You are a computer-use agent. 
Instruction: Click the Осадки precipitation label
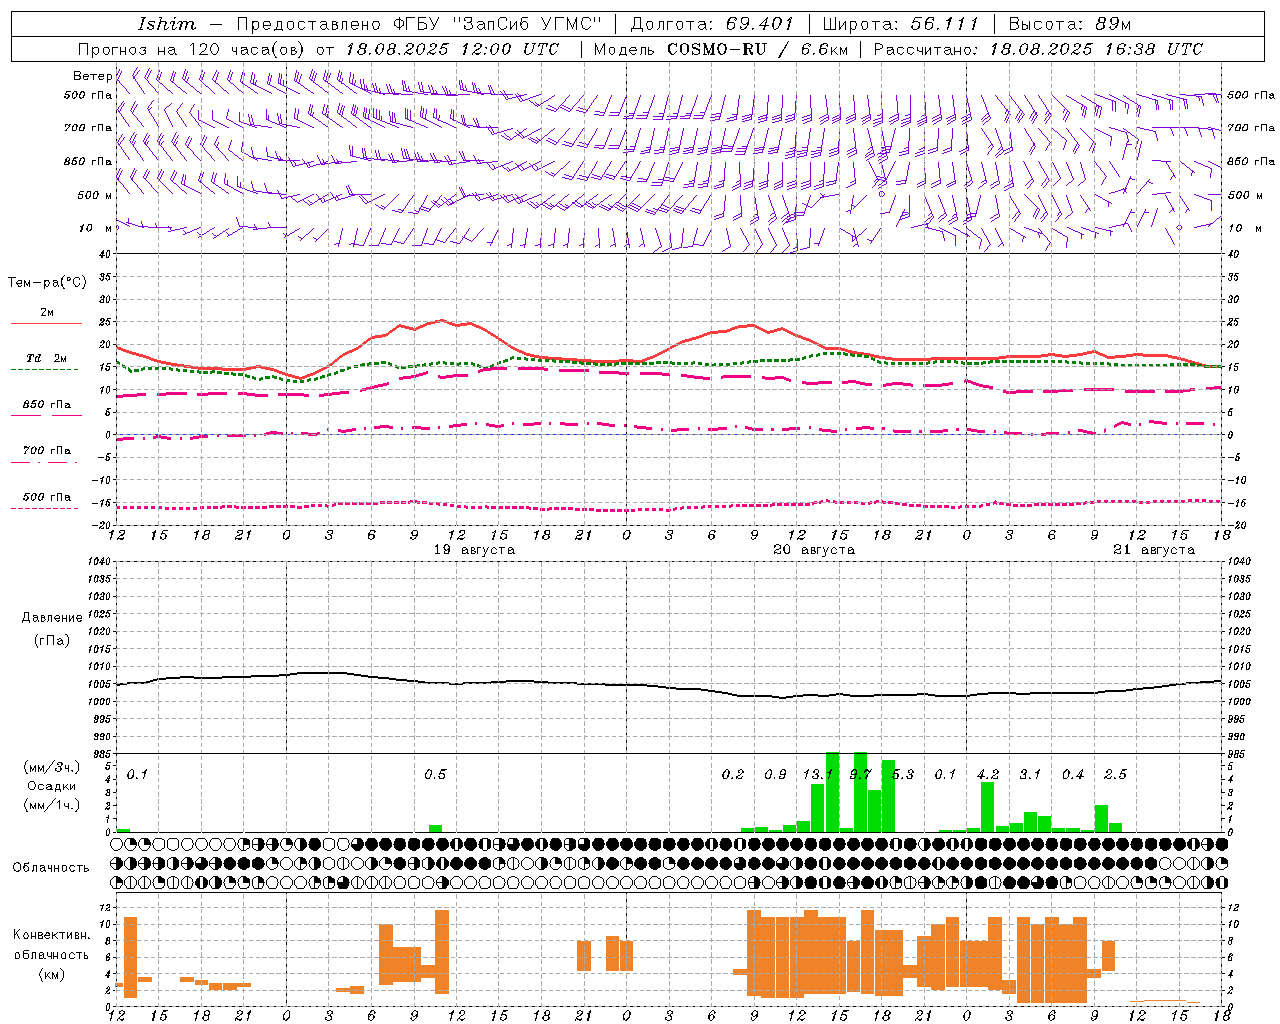52,786
